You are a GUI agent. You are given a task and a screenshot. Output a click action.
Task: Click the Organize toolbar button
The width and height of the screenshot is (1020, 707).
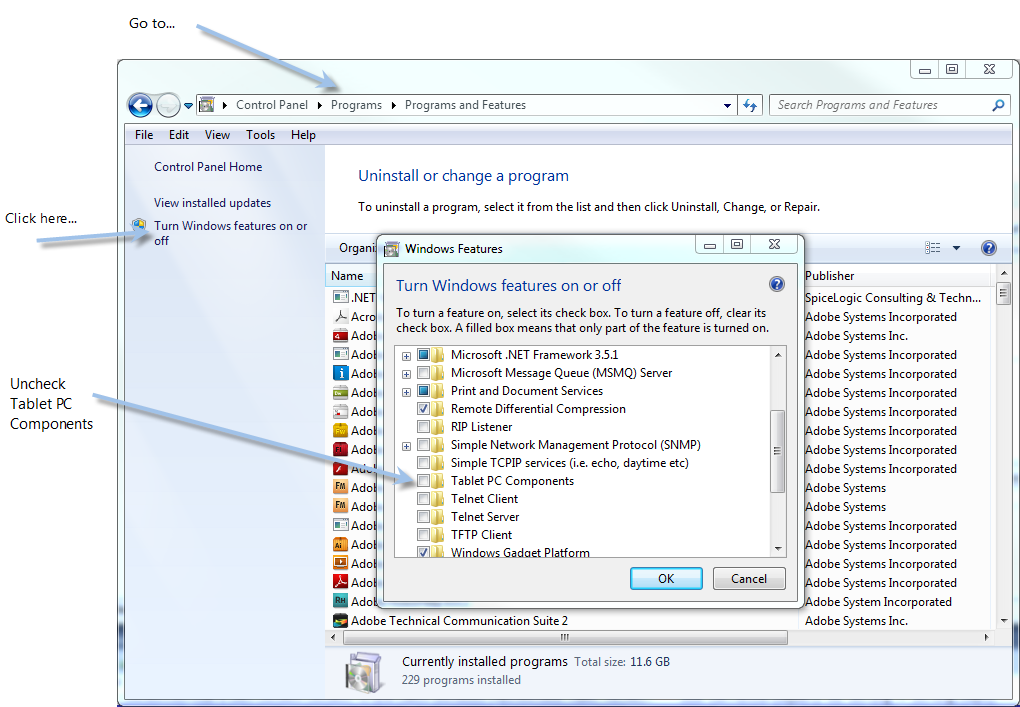coord(357,248)
